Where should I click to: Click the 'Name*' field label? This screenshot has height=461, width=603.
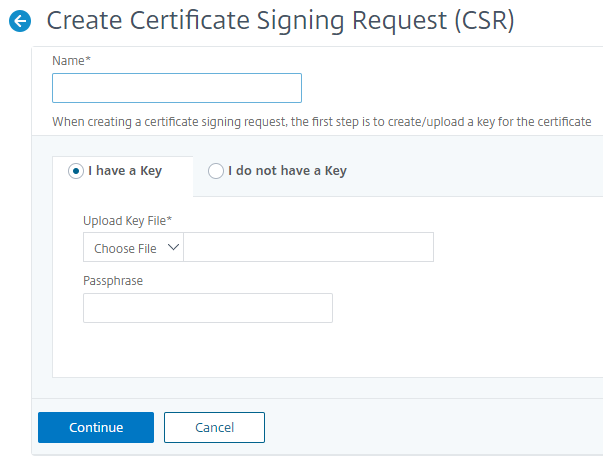(72, 61)
